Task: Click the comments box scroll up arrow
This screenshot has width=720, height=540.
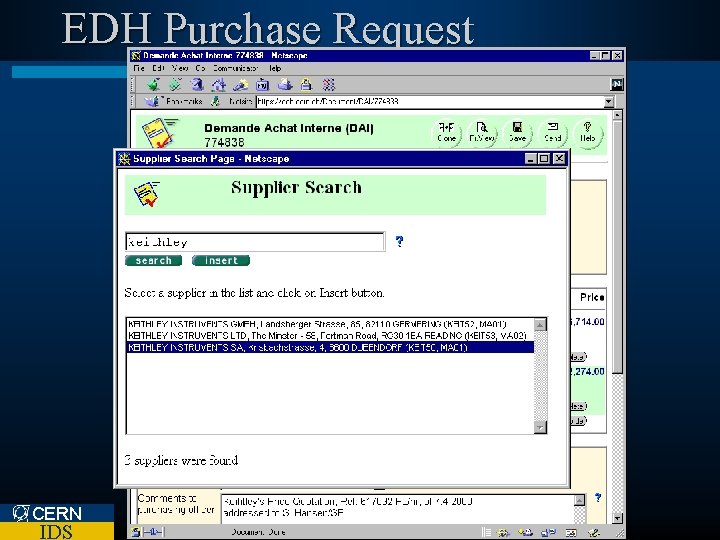Action: pos(579,501)
